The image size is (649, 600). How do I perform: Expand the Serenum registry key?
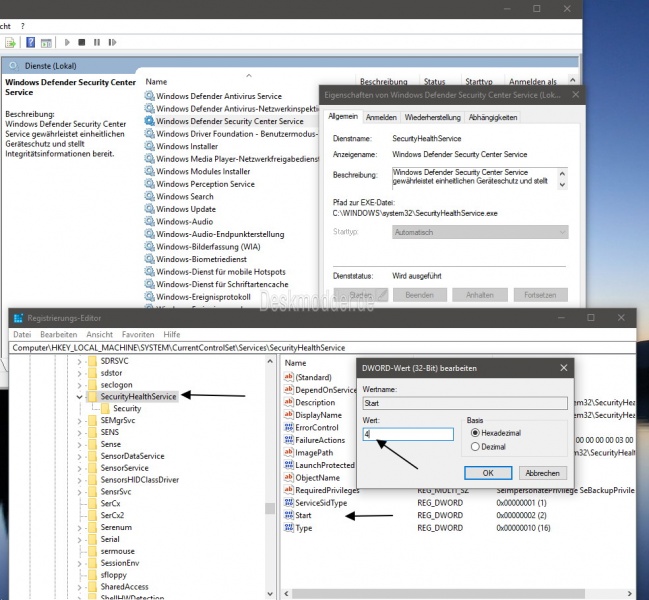pos(79,528)
